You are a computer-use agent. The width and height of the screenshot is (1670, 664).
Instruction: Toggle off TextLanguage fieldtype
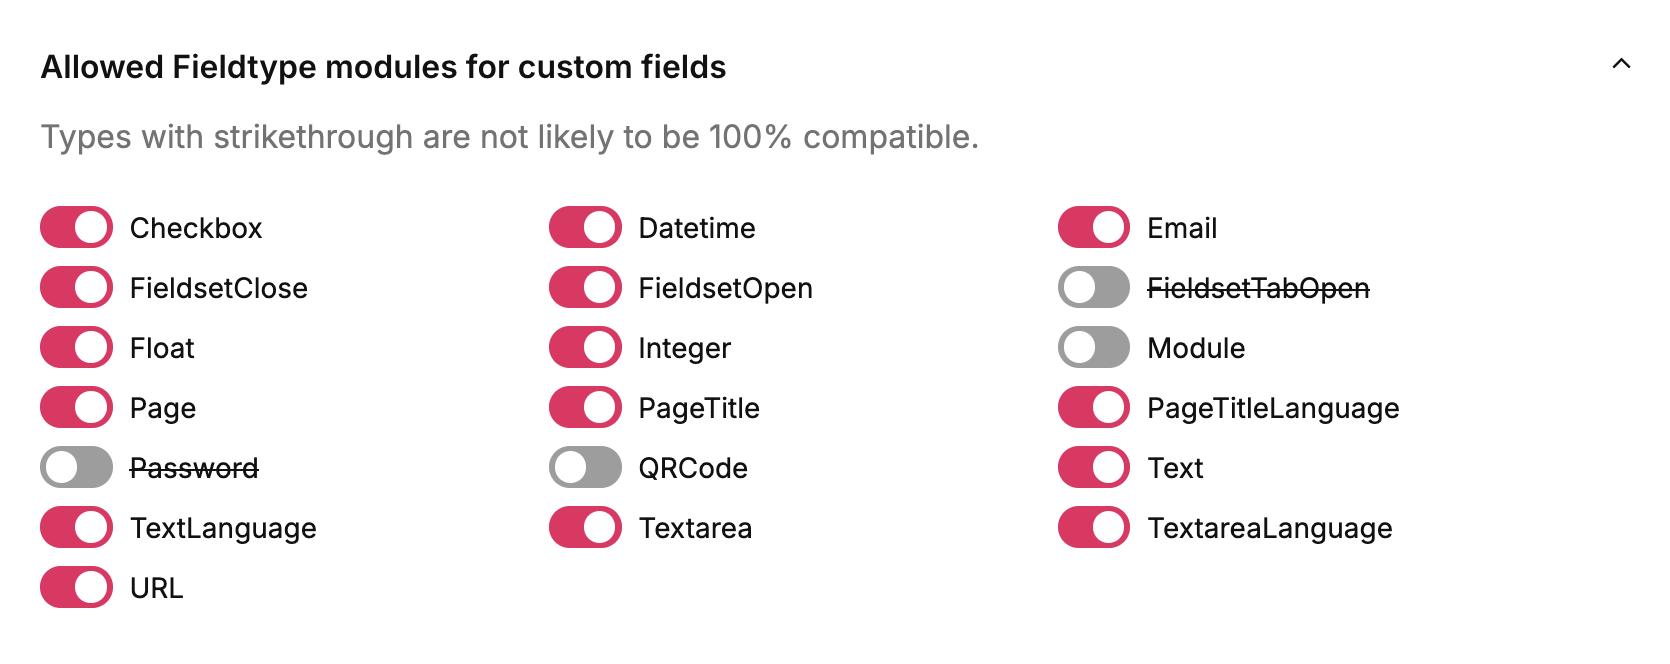(x=77, y=528)
